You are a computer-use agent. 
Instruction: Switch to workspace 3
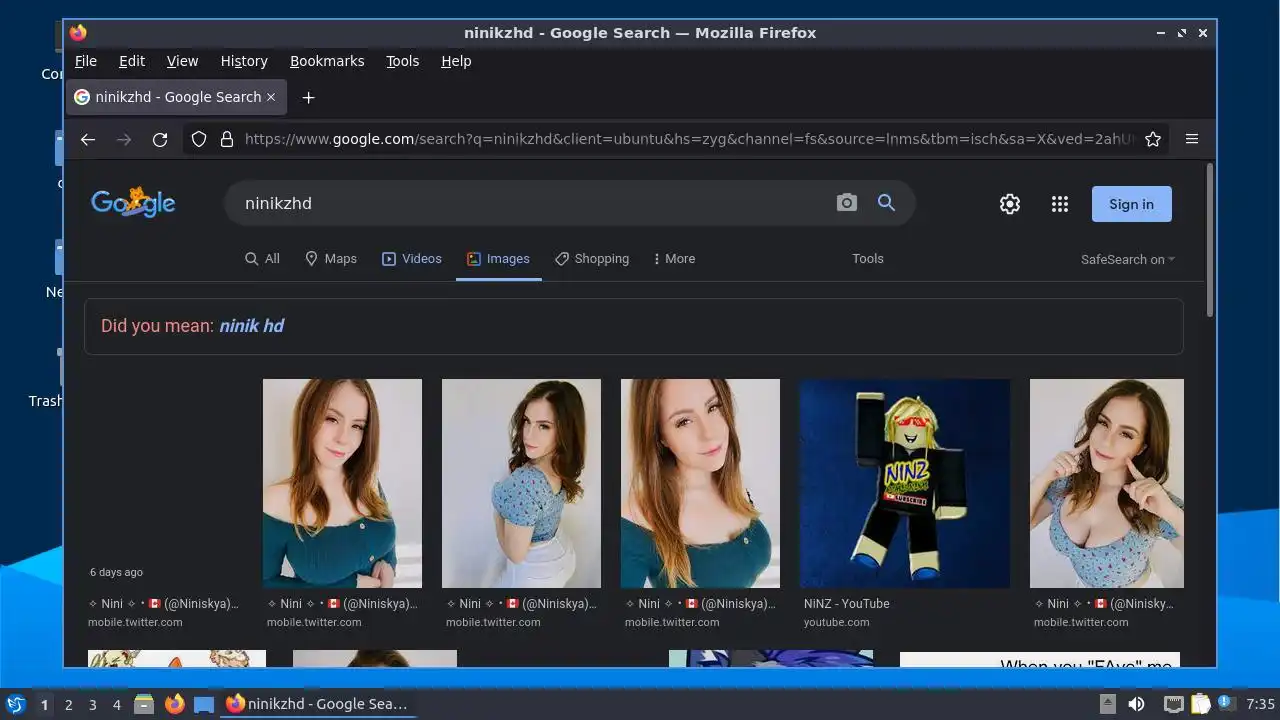(92, 705)
